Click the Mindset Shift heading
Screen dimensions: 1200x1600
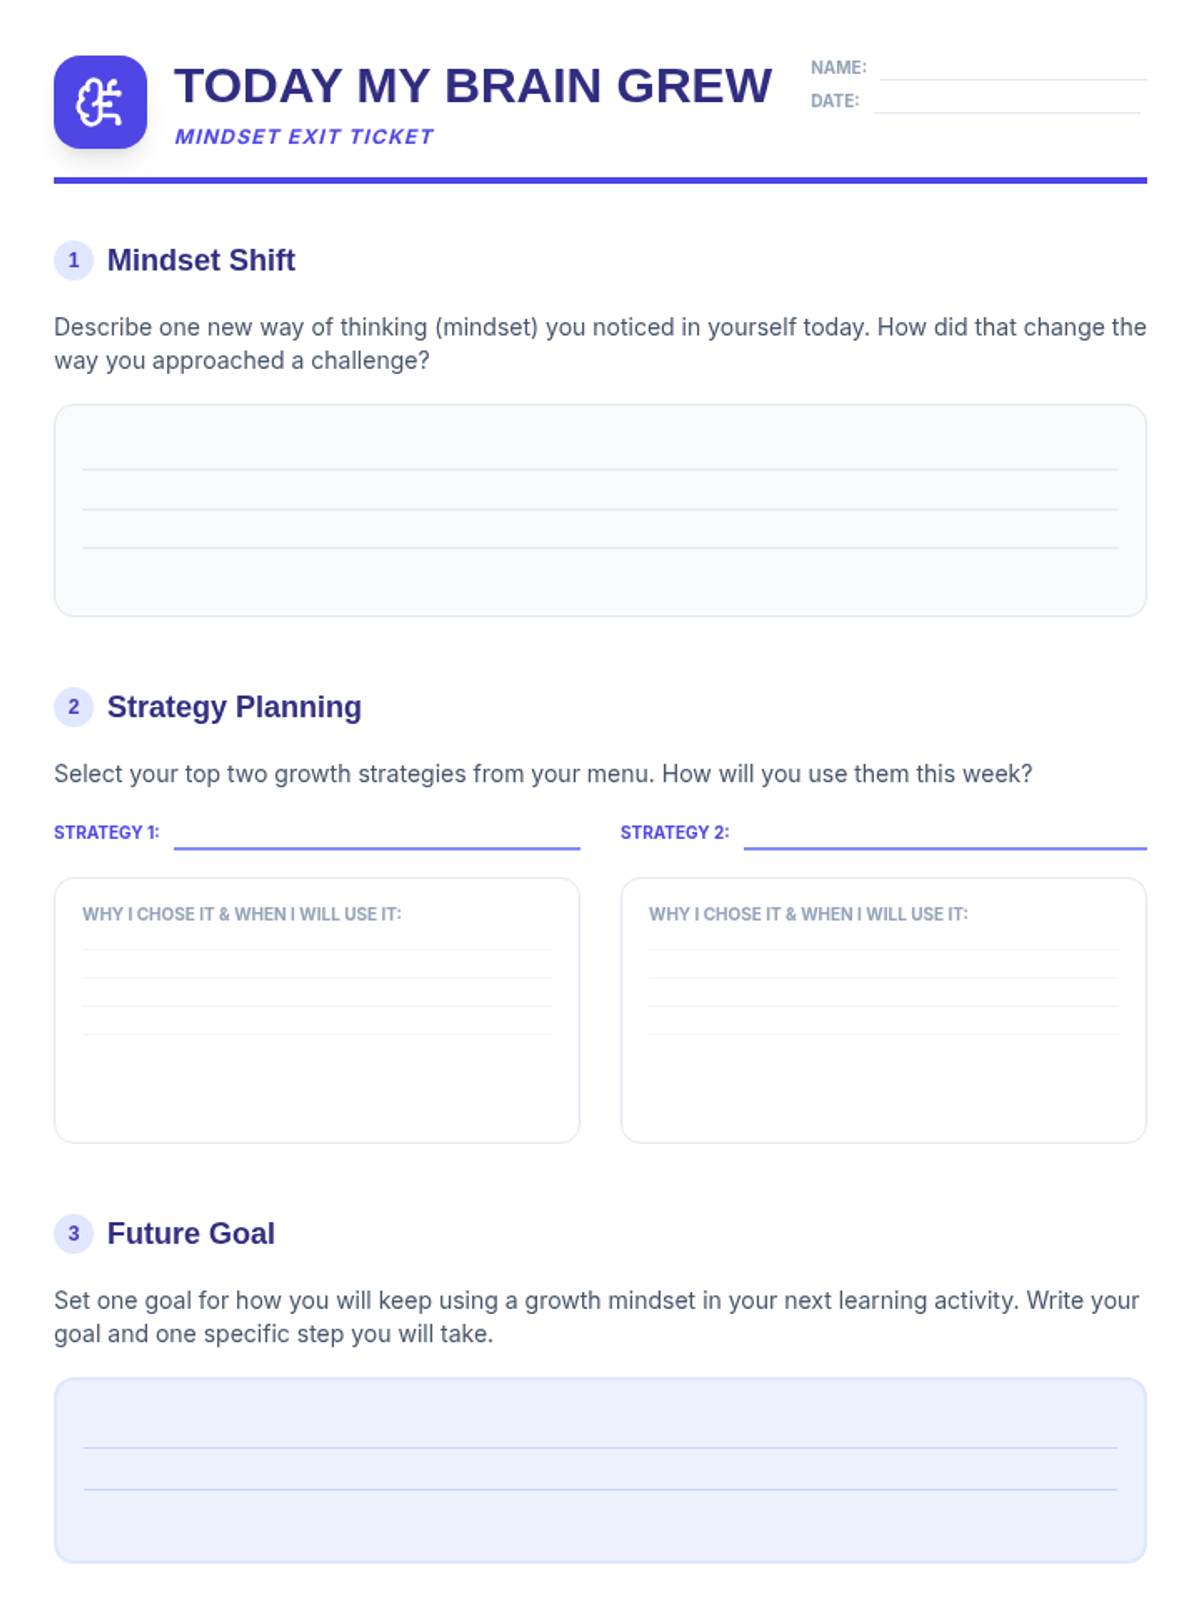click(201, 260)
